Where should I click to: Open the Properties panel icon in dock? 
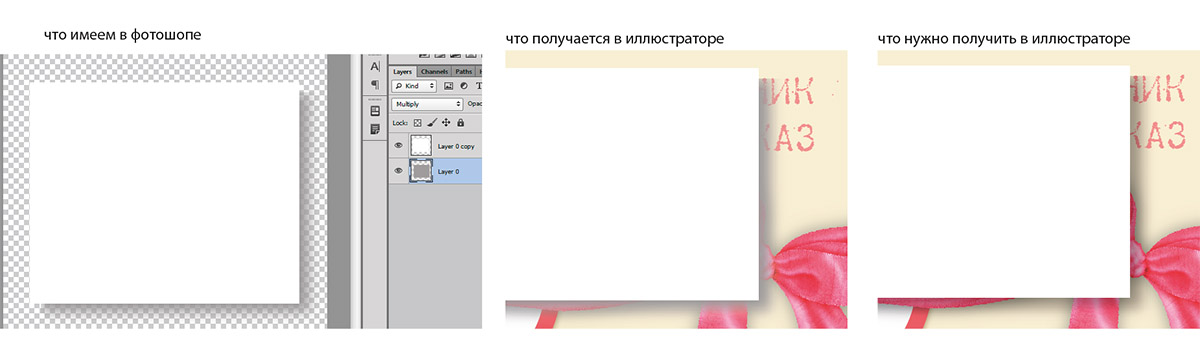coord(375,111)
